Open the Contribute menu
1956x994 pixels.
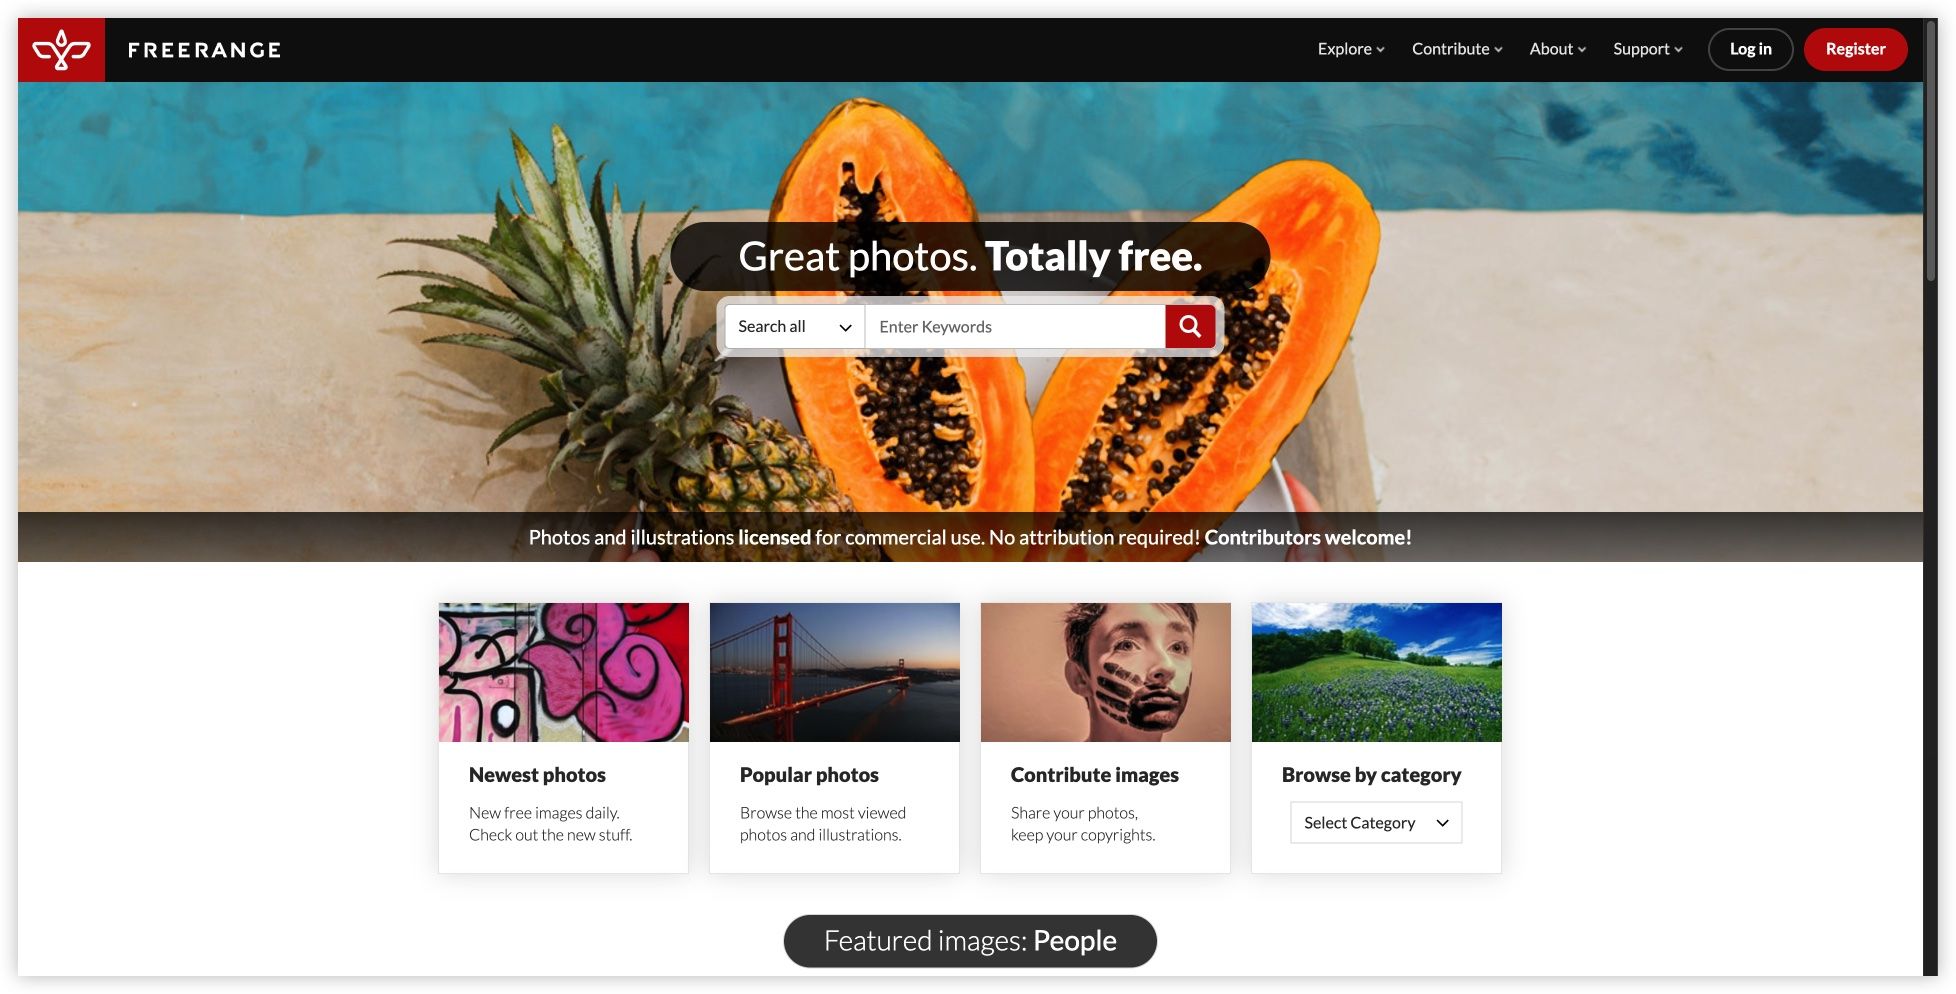[1457, 49]
